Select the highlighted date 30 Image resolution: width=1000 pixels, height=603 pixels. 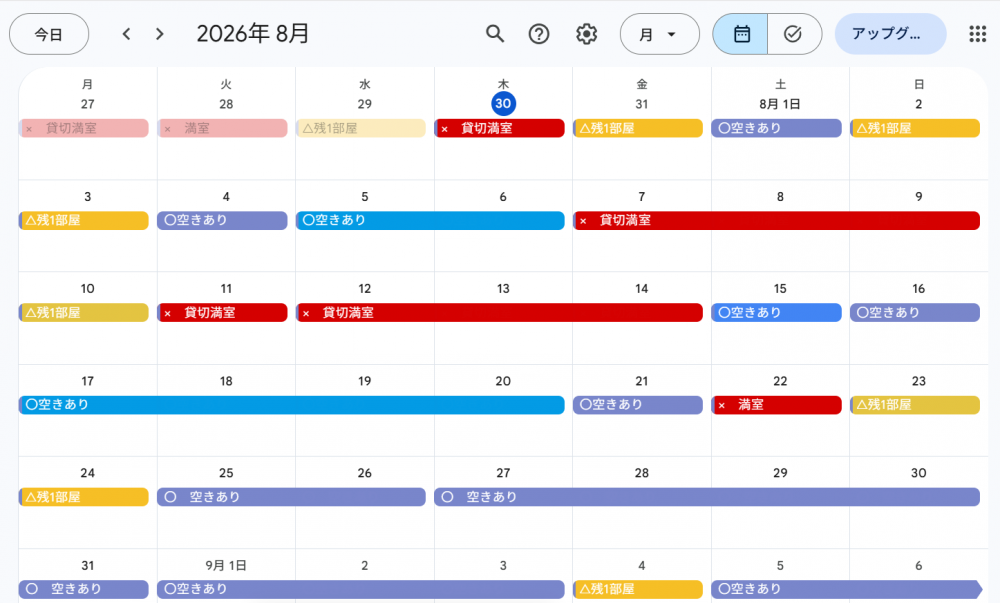(503, 104)
